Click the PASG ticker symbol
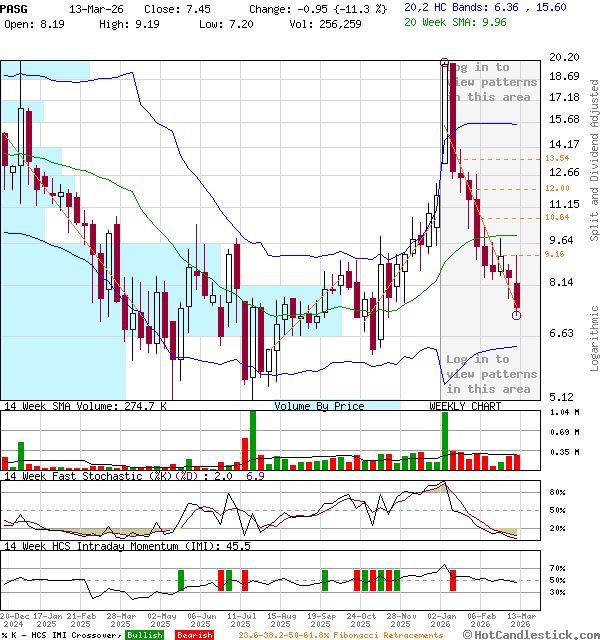600x640 pixels. click(14, 6)
